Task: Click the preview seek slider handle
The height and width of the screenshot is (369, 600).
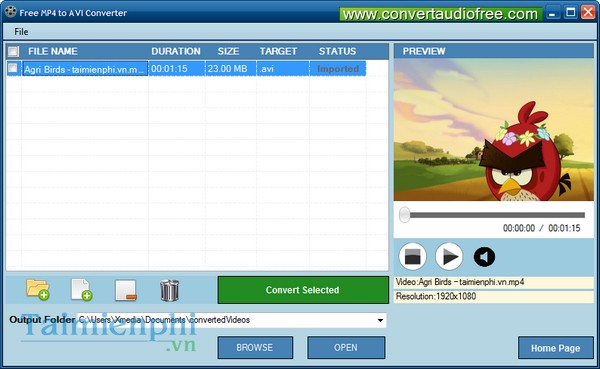Action: coord(404,215)
